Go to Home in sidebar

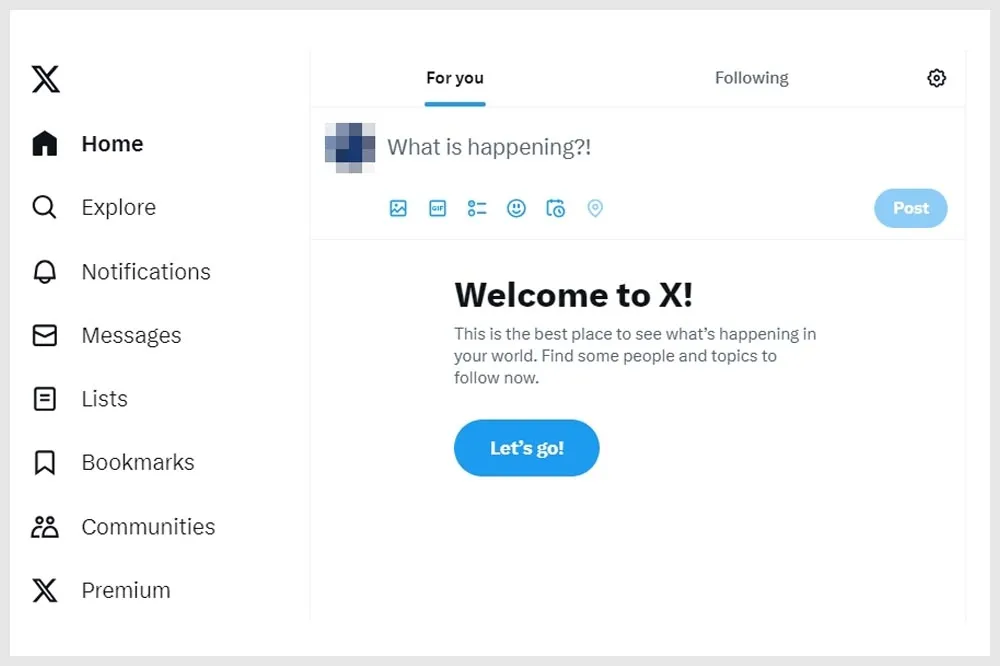click(x=87, y=144)
